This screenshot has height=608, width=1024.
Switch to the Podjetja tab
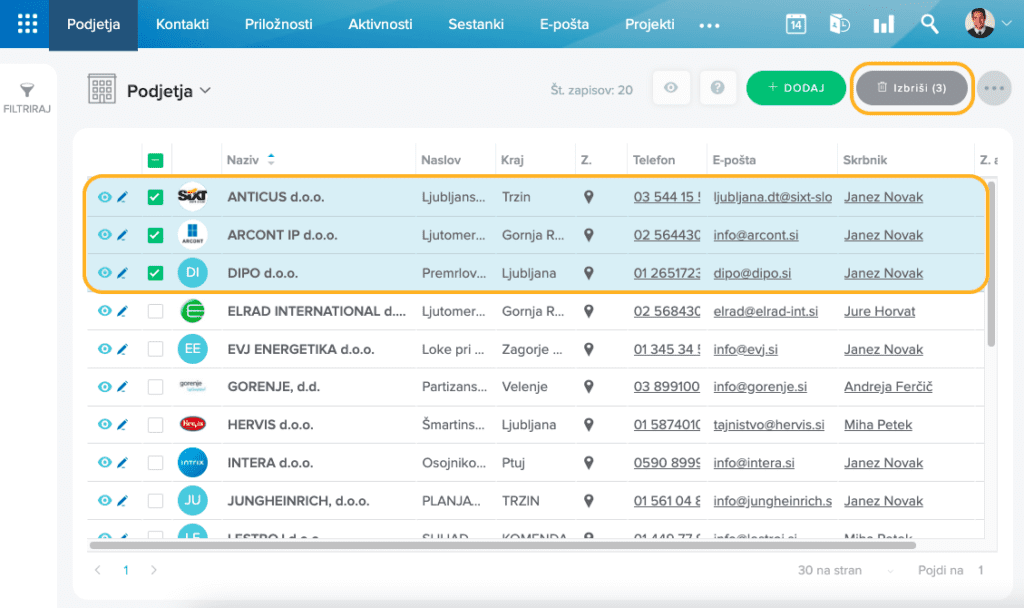(93, 24)
